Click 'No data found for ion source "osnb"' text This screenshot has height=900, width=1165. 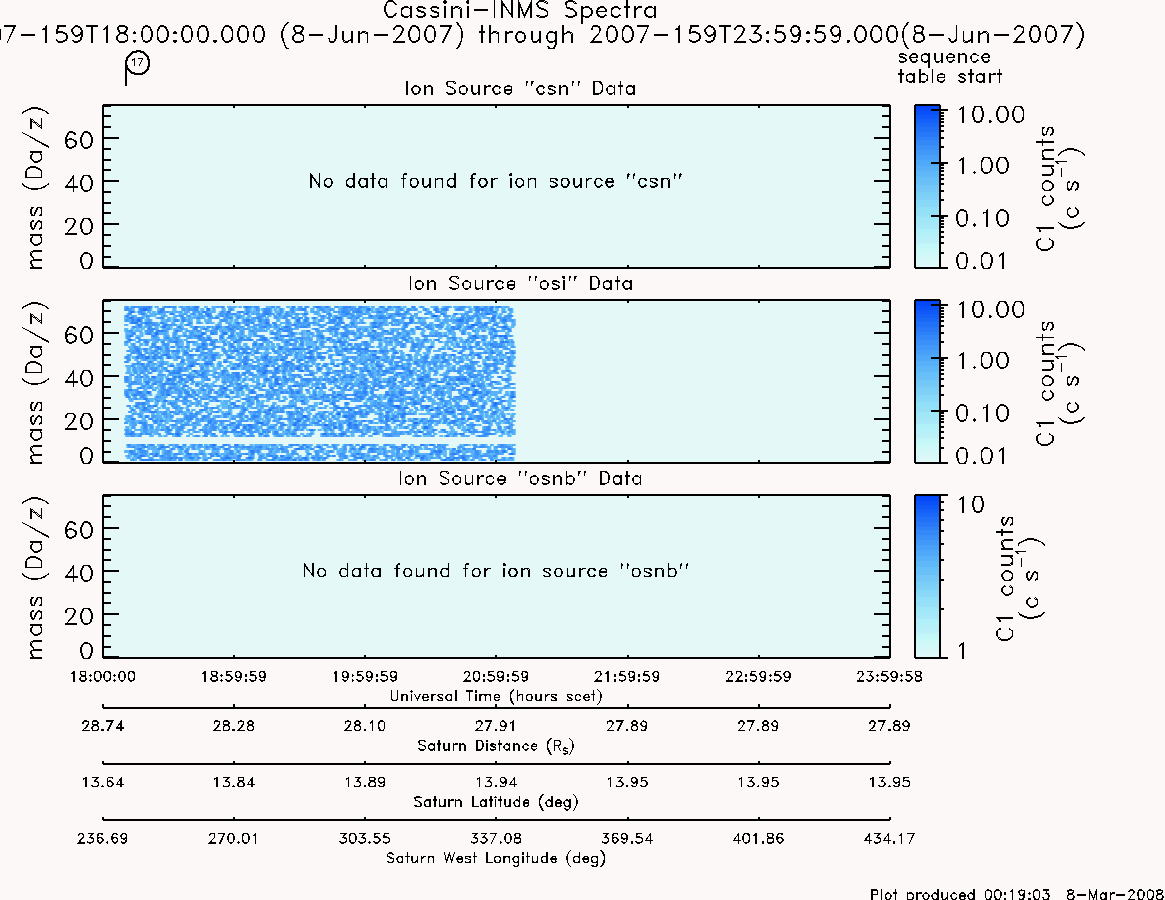point(496,571)
